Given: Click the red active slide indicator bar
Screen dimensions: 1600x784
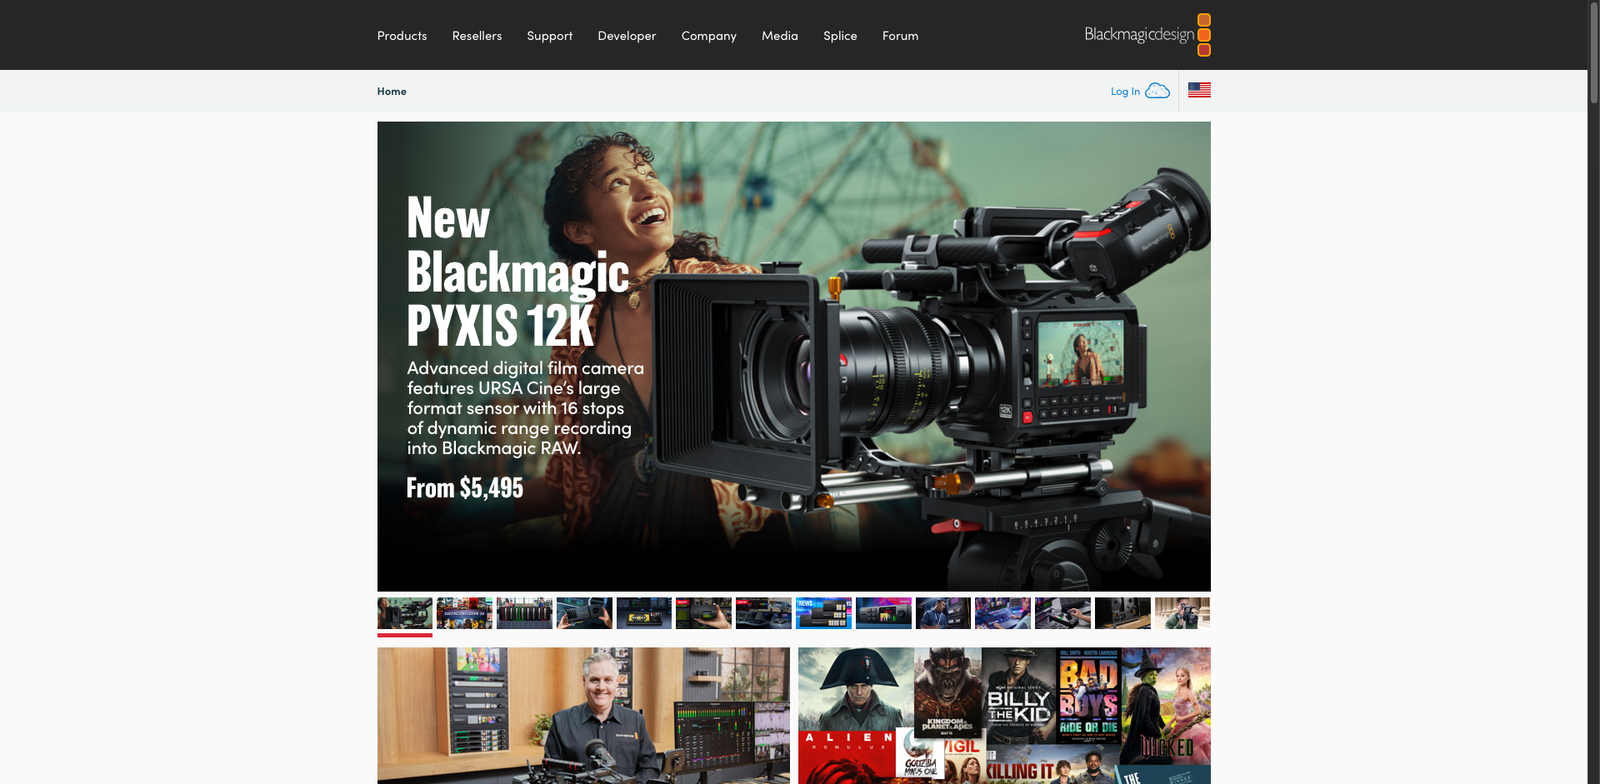Looking at the screenshot, I should coord(405,635).
